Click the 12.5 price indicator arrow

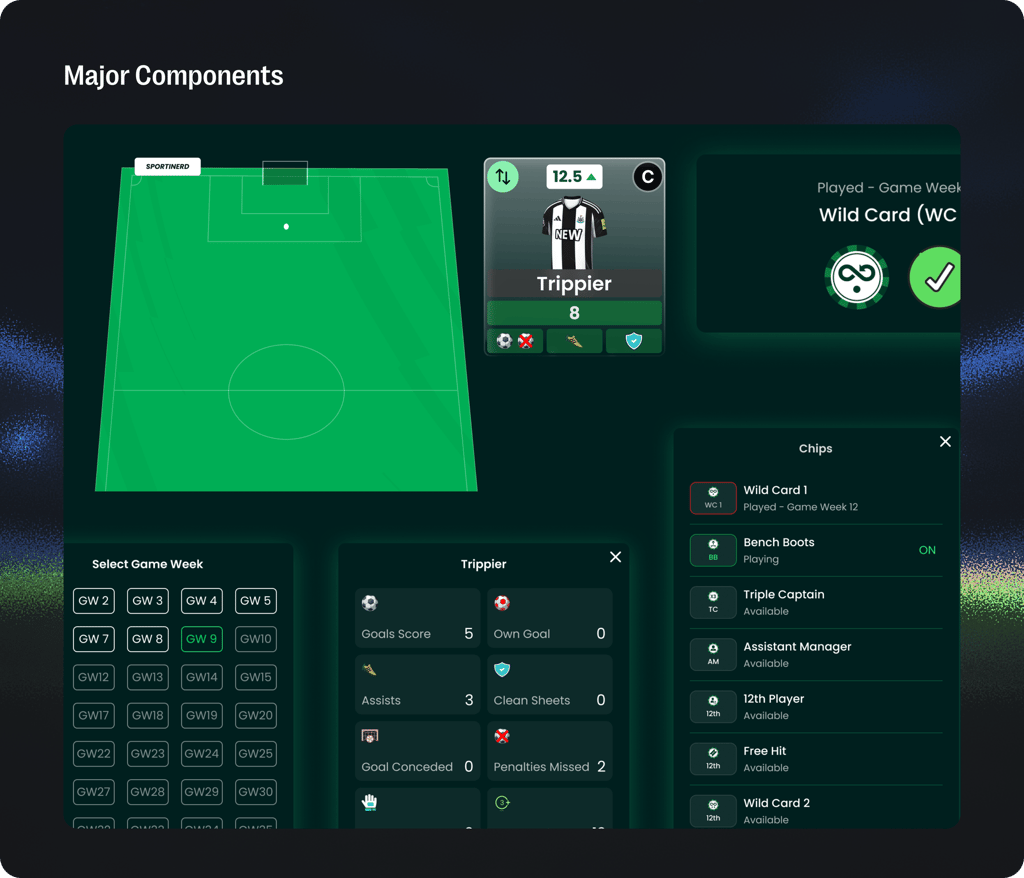coord(591,177)
